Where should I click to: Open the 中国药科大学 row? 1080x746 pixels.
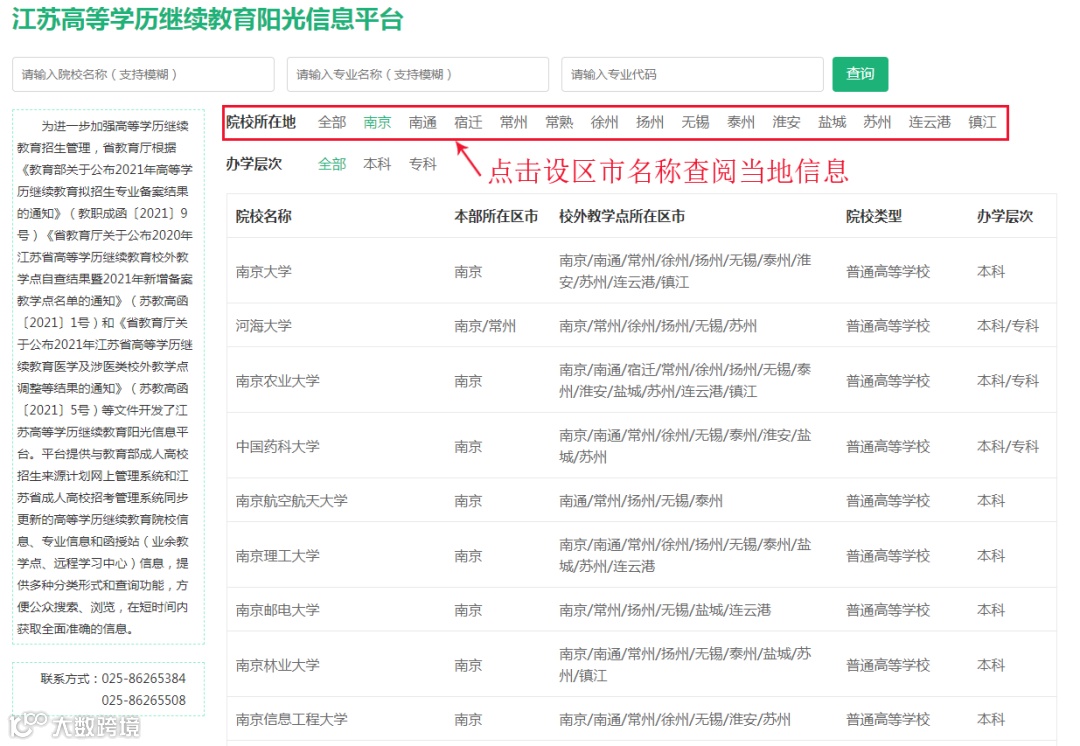coord(641,446)
